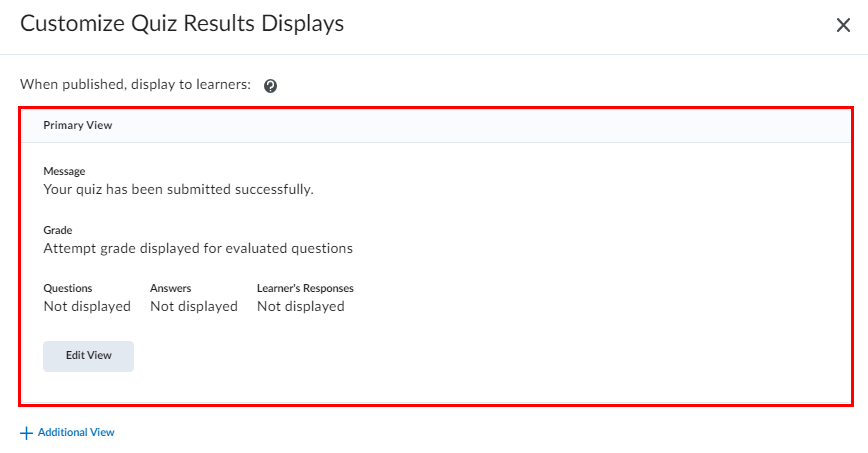868x453 pixels.
Task: Click the plus icon beside Additional View
Action: point(26,433)
